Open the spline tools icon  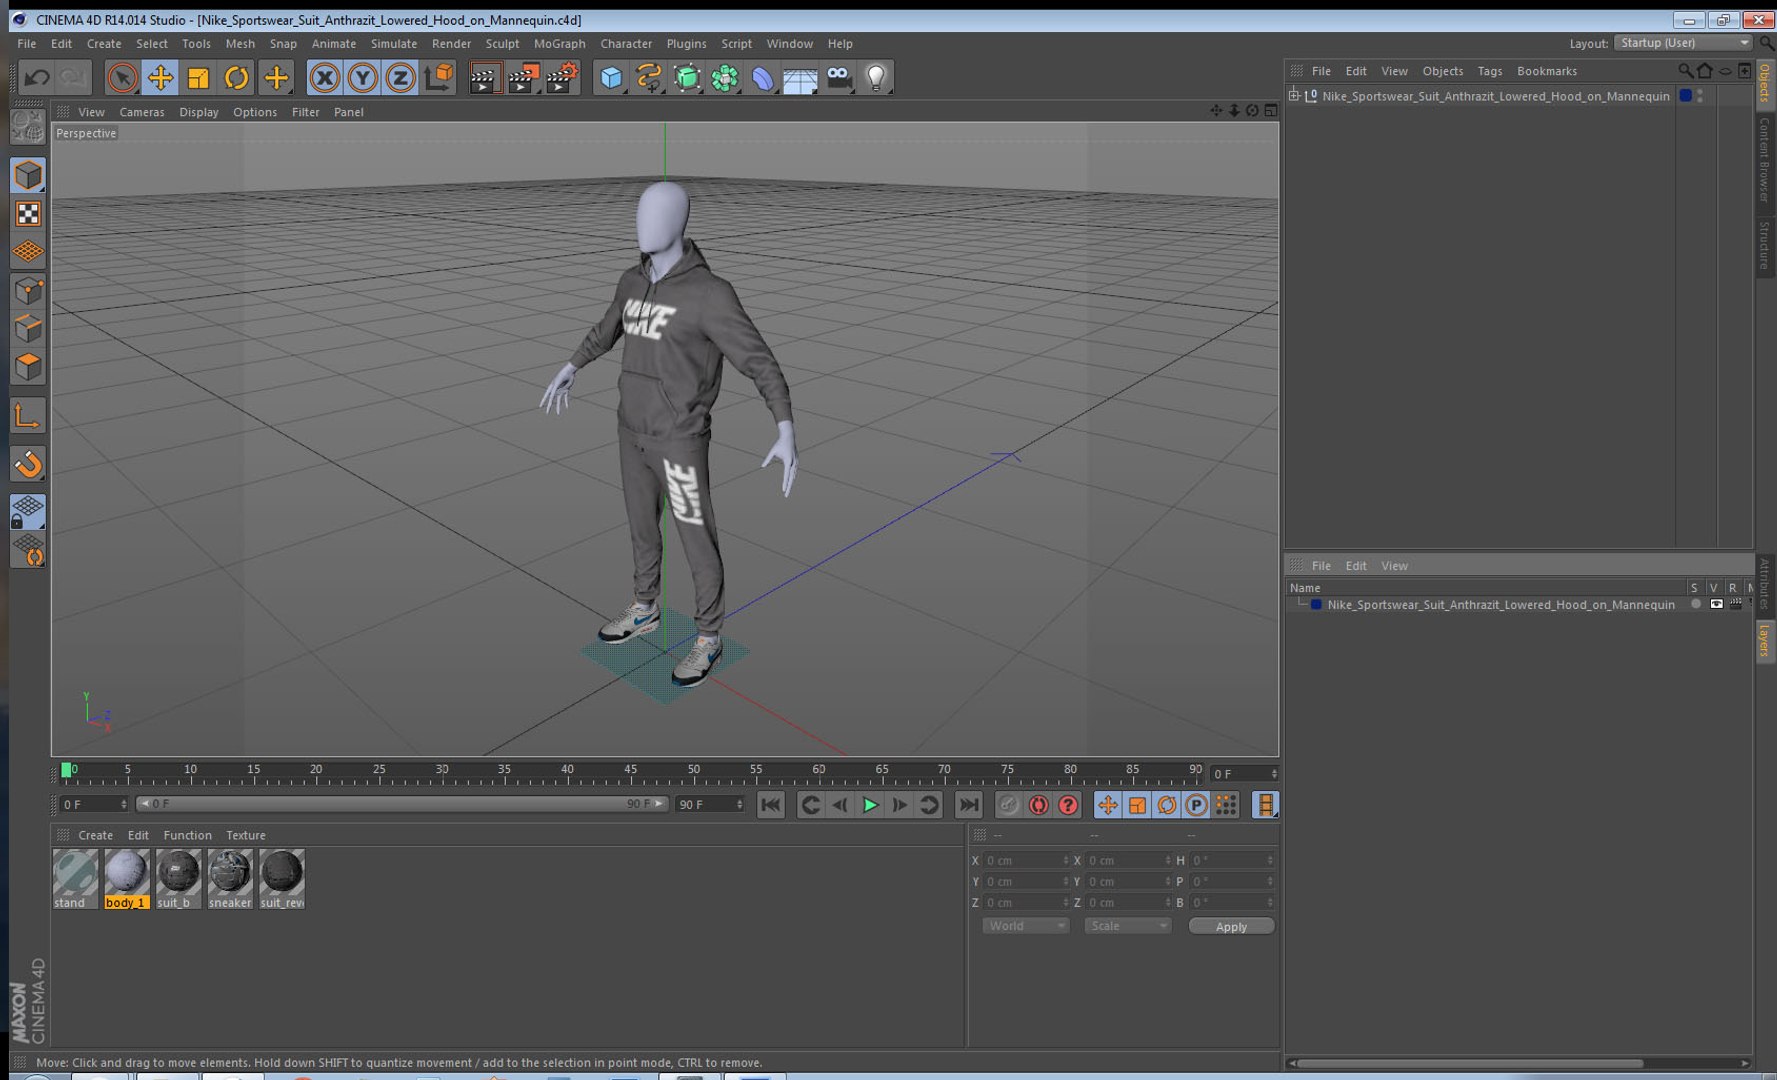click(649, 77)
